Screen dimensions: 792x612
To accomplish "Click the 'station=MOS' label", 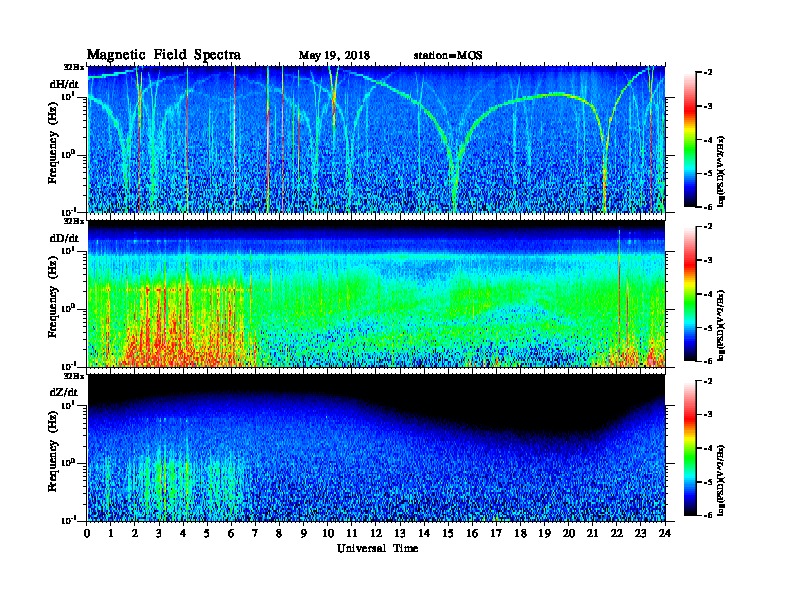I will 448,56.
